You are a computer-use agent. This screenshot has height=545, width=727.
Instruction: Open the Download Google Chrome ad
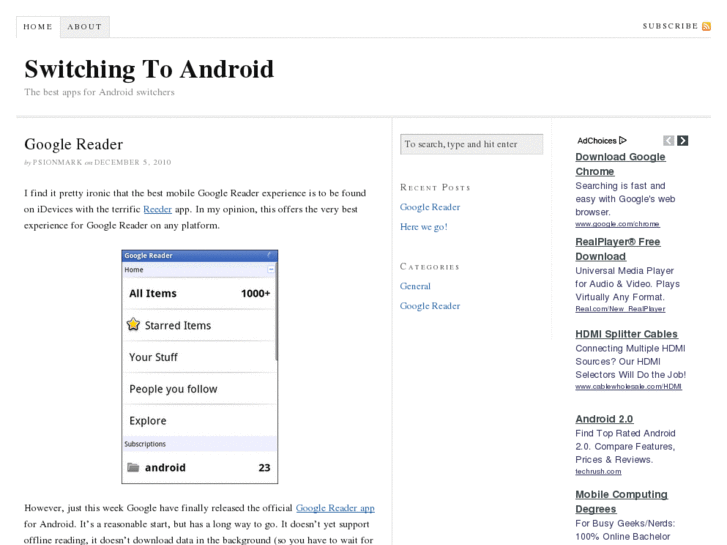(x=620, y=164)
